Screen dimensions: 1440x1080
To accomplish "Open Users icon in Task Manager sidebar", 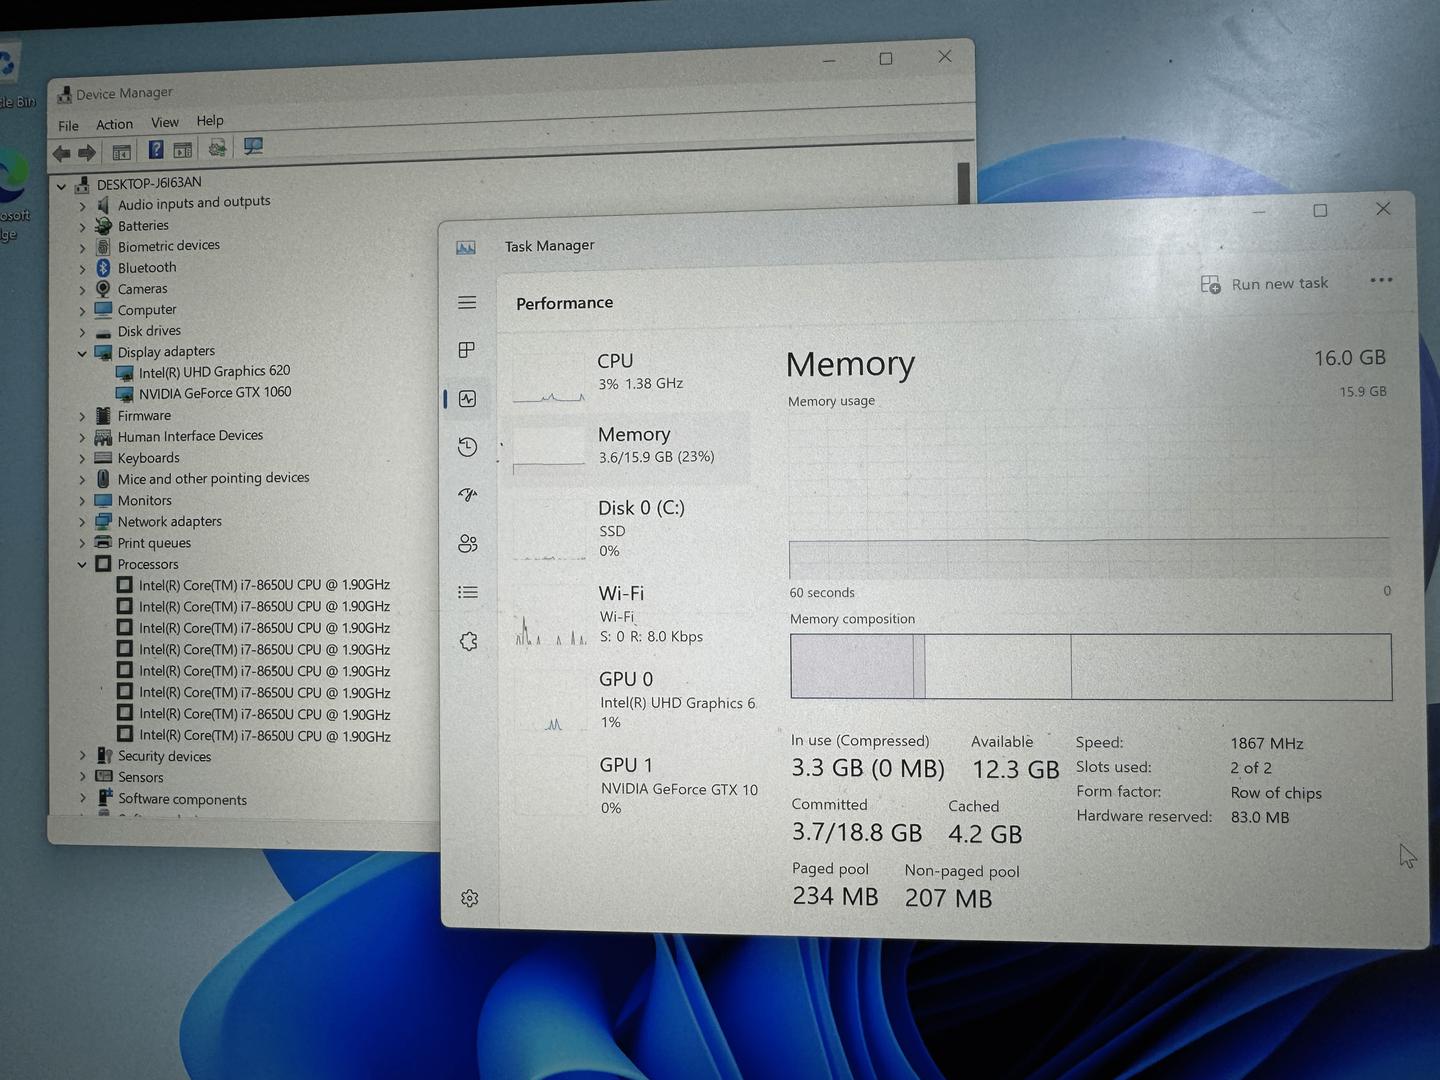I will (x=467, y=544).
